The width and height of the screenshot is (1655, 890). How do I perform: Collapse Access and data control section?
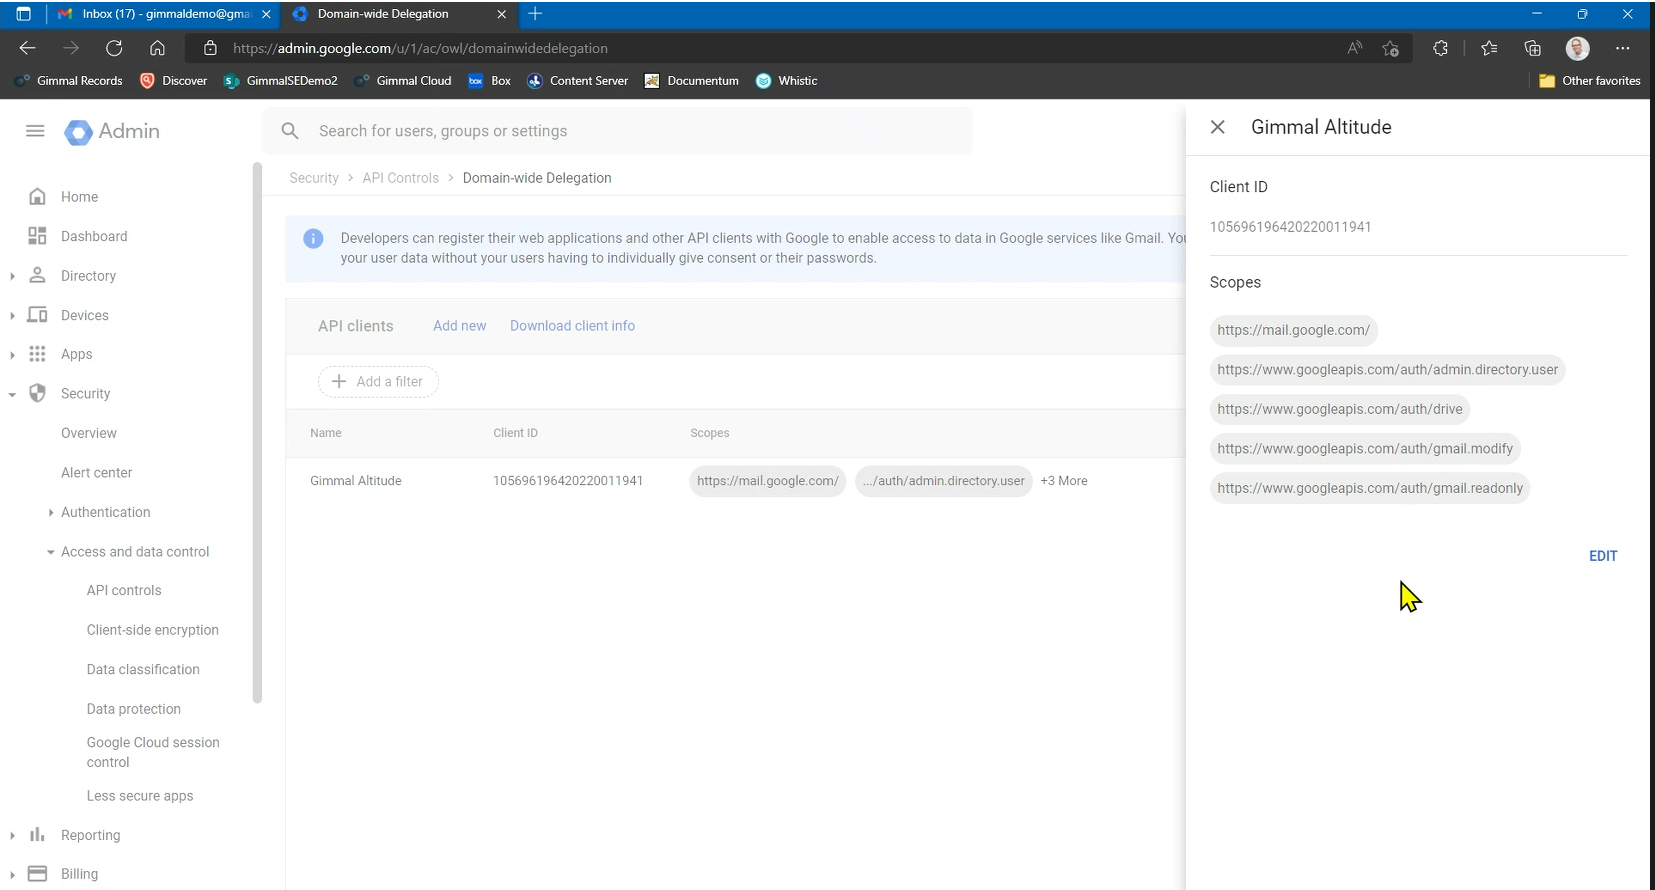[x=51, y=552]
